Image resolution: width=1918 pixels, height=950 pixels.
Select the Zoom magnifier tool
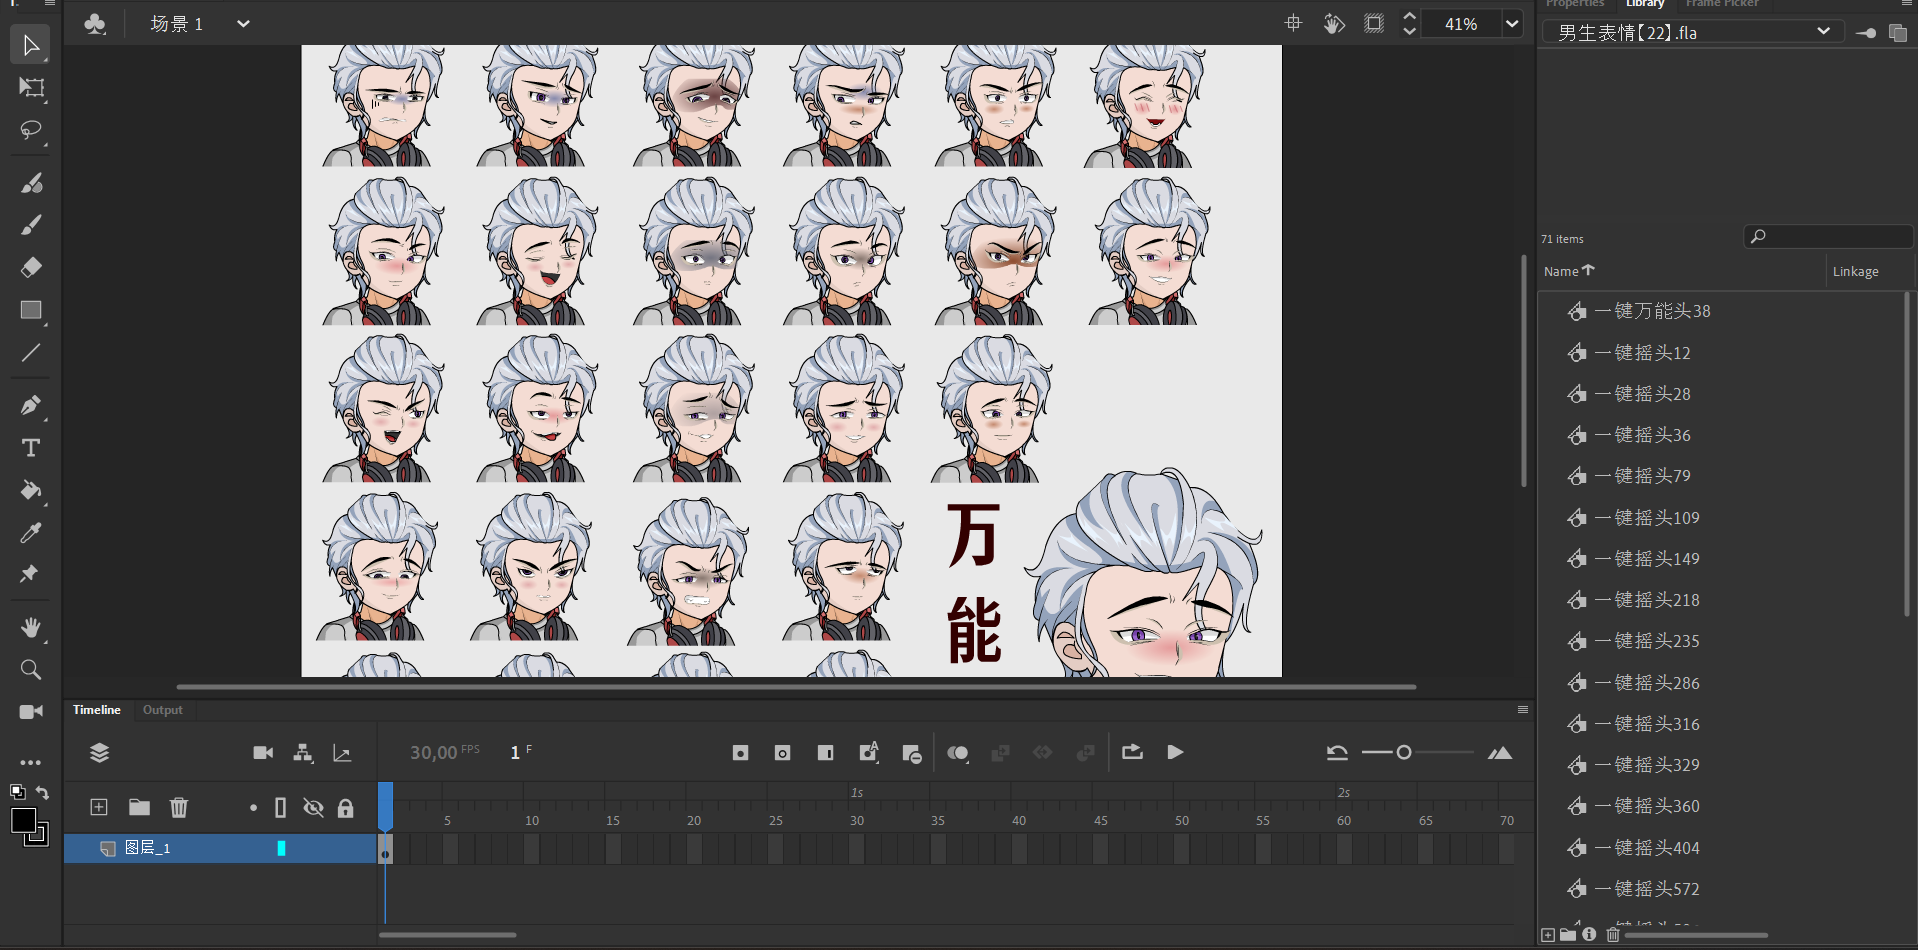[31, 670]
